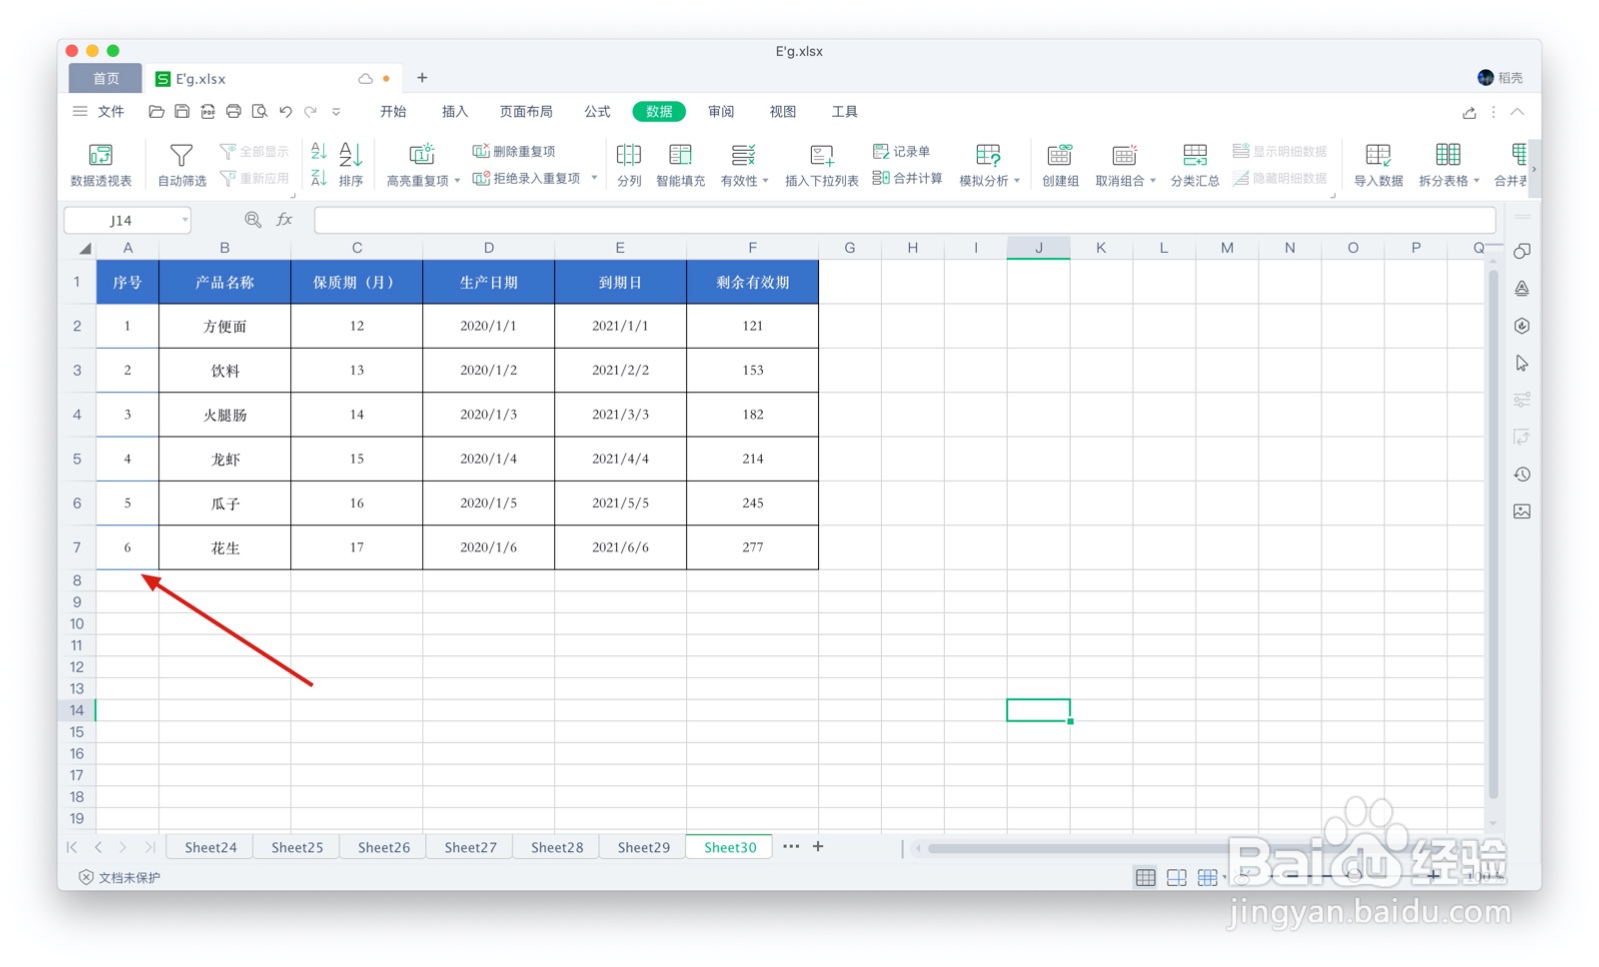This screenshot has width=1599, height=967.
Task: Click the formula bar input field
Action: coord(905,219)
